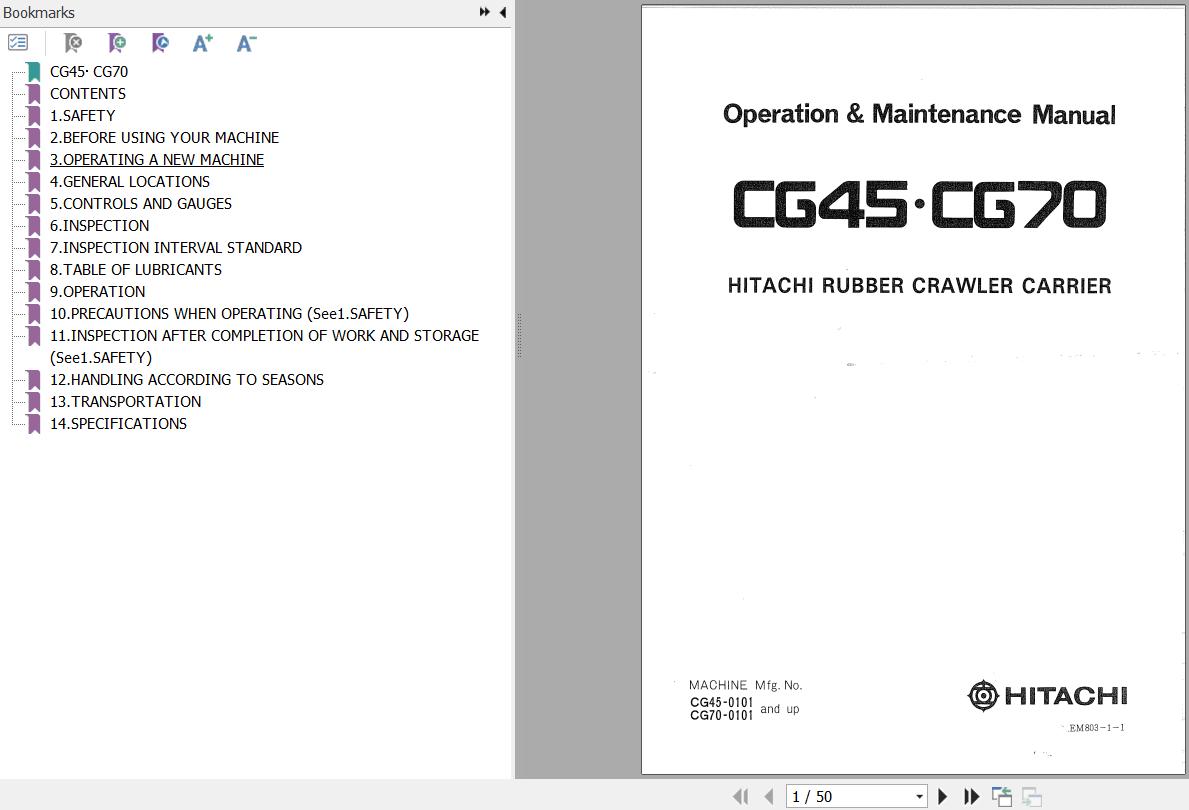Open the page number dropdown arrow
1189x810 pixels.
click(920, 796)
